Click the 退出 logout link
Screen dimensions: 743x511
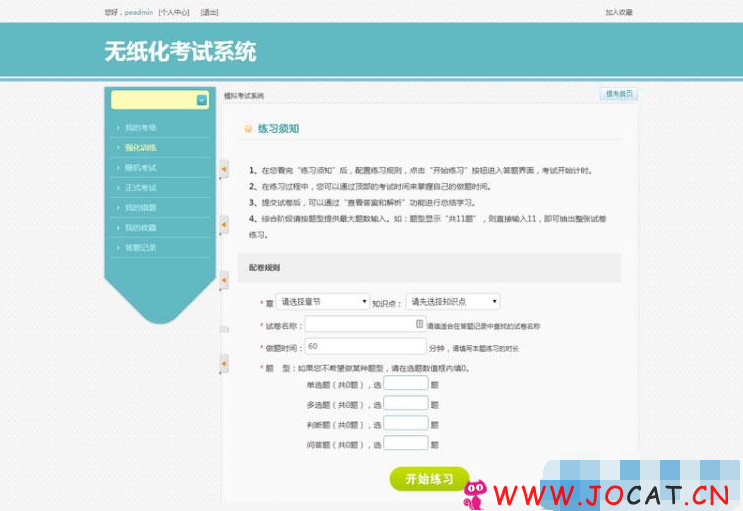tap(209, 12)
